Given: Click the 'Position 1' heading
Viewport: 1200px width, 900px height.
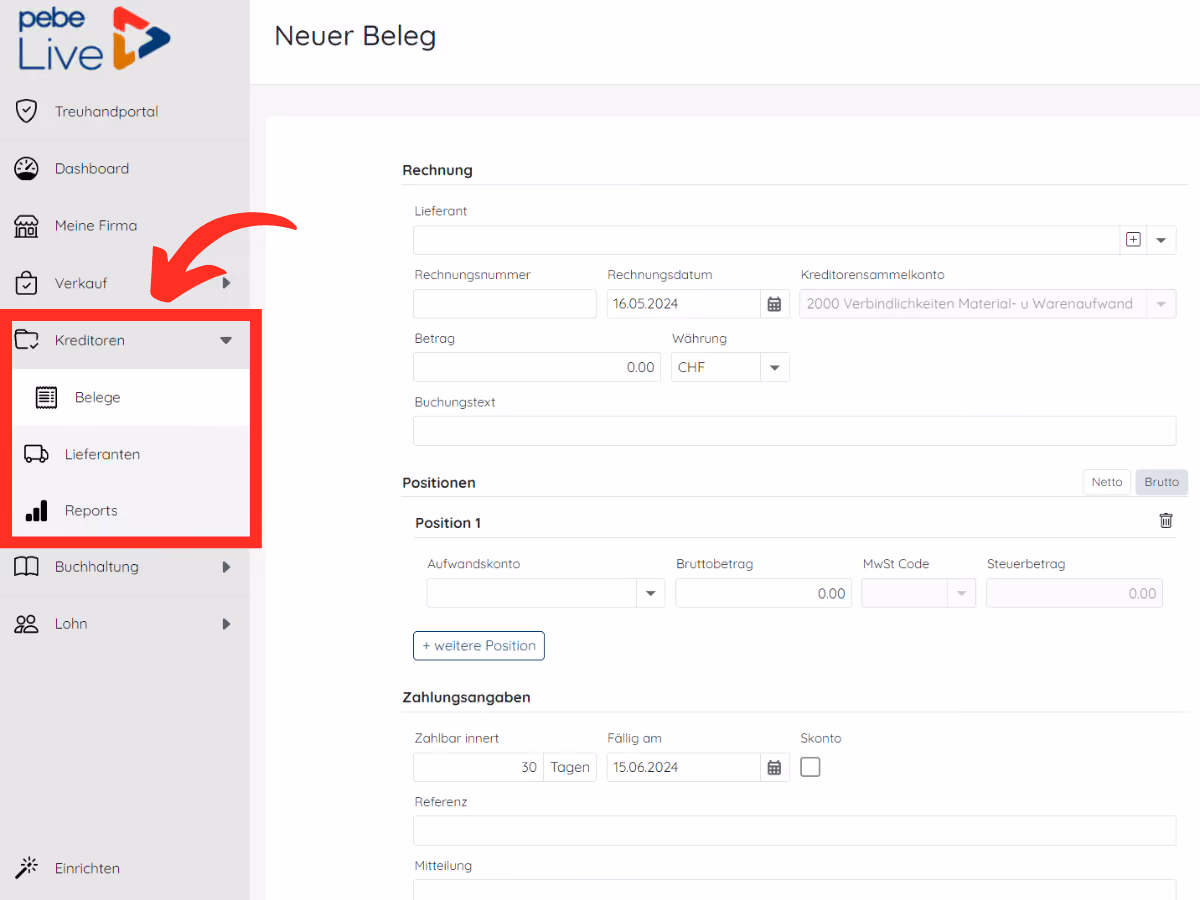Looking at the screenshot, I should point(448,523).
